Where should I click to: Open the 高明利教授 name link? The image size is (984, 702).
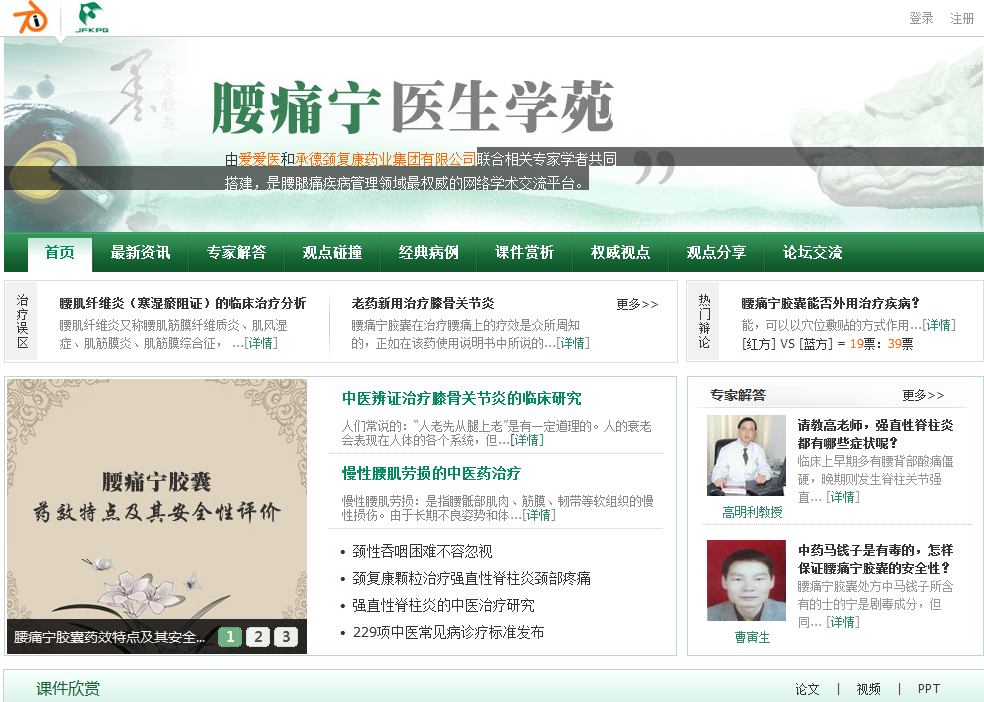(x=752, y=513)
